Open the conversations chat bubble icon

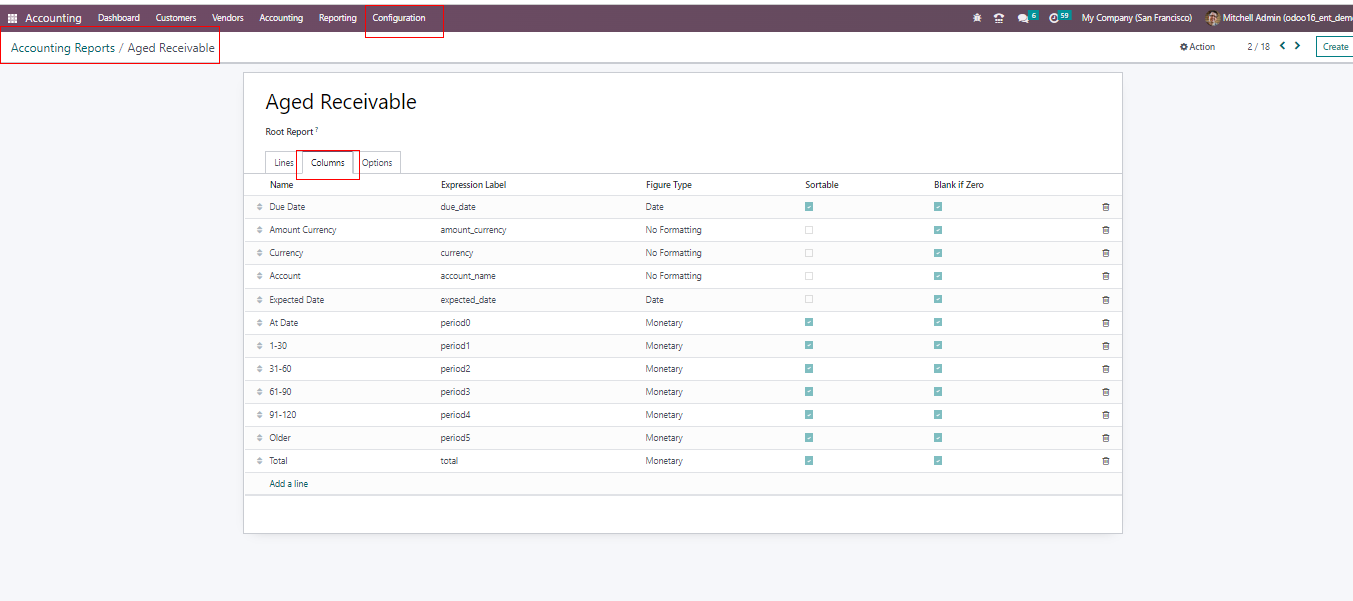coord(1024,18)
